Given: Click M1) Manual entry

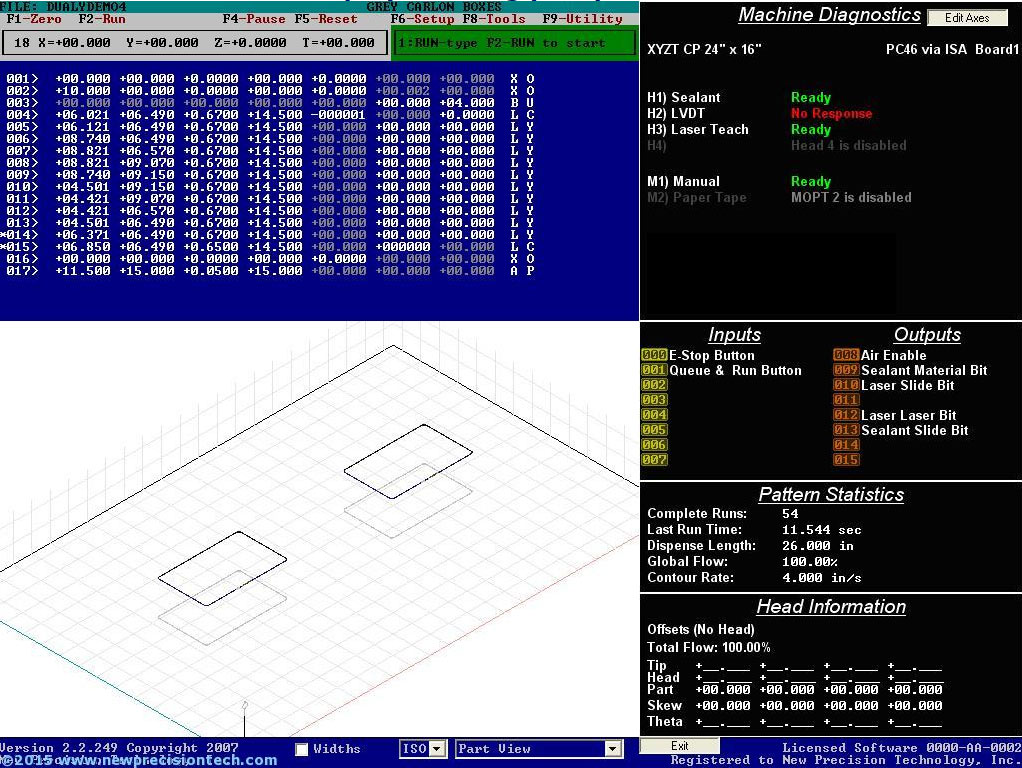Looking at the screenshot, I should (683, 181).
